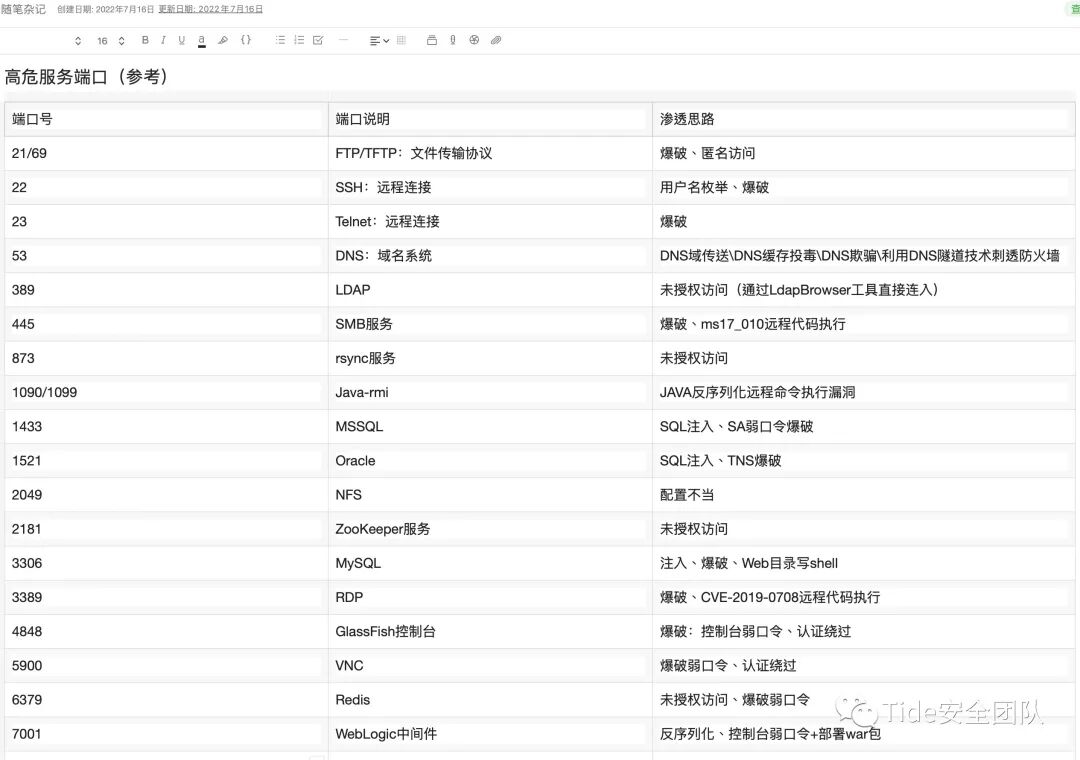
Task: Select the 渗透思路 header cell
Action: click(x=864, y=119)
